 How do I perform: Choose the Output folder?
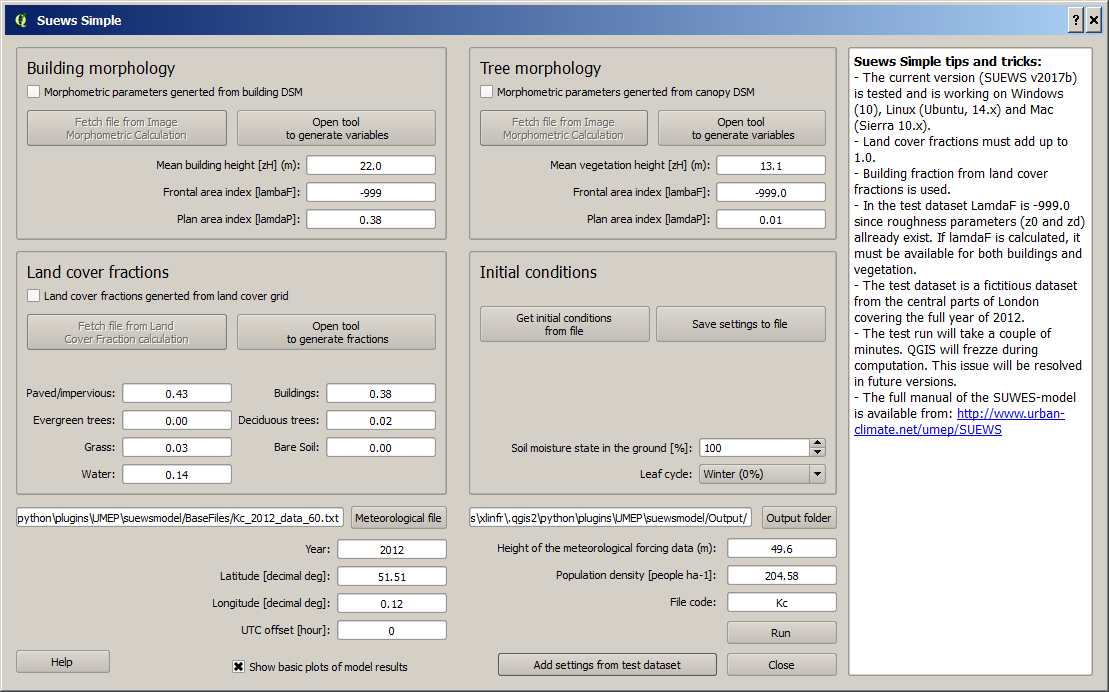(x=799, y=518)
